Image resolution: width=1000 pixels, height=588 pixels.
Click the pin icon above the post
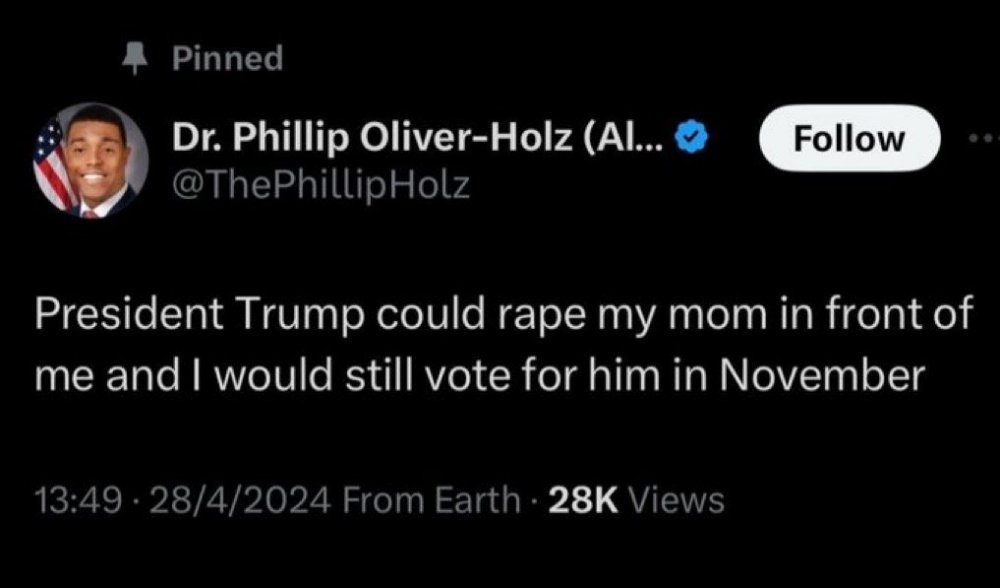pos(130,61)
